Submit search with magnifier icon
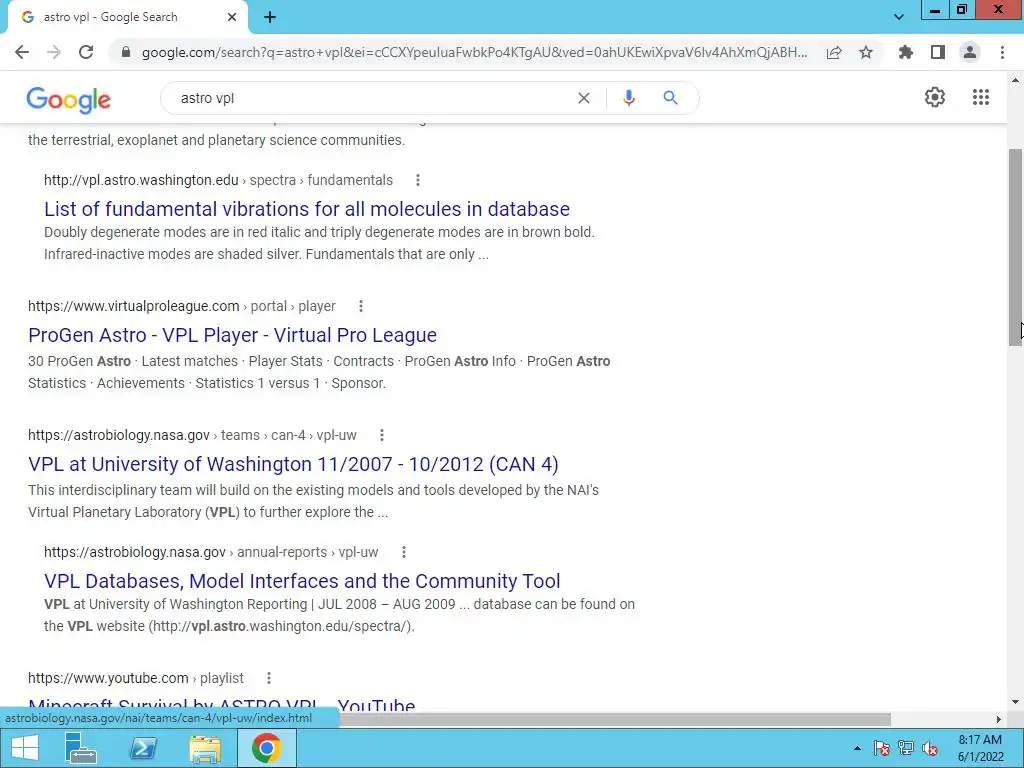 pos(670,98)
